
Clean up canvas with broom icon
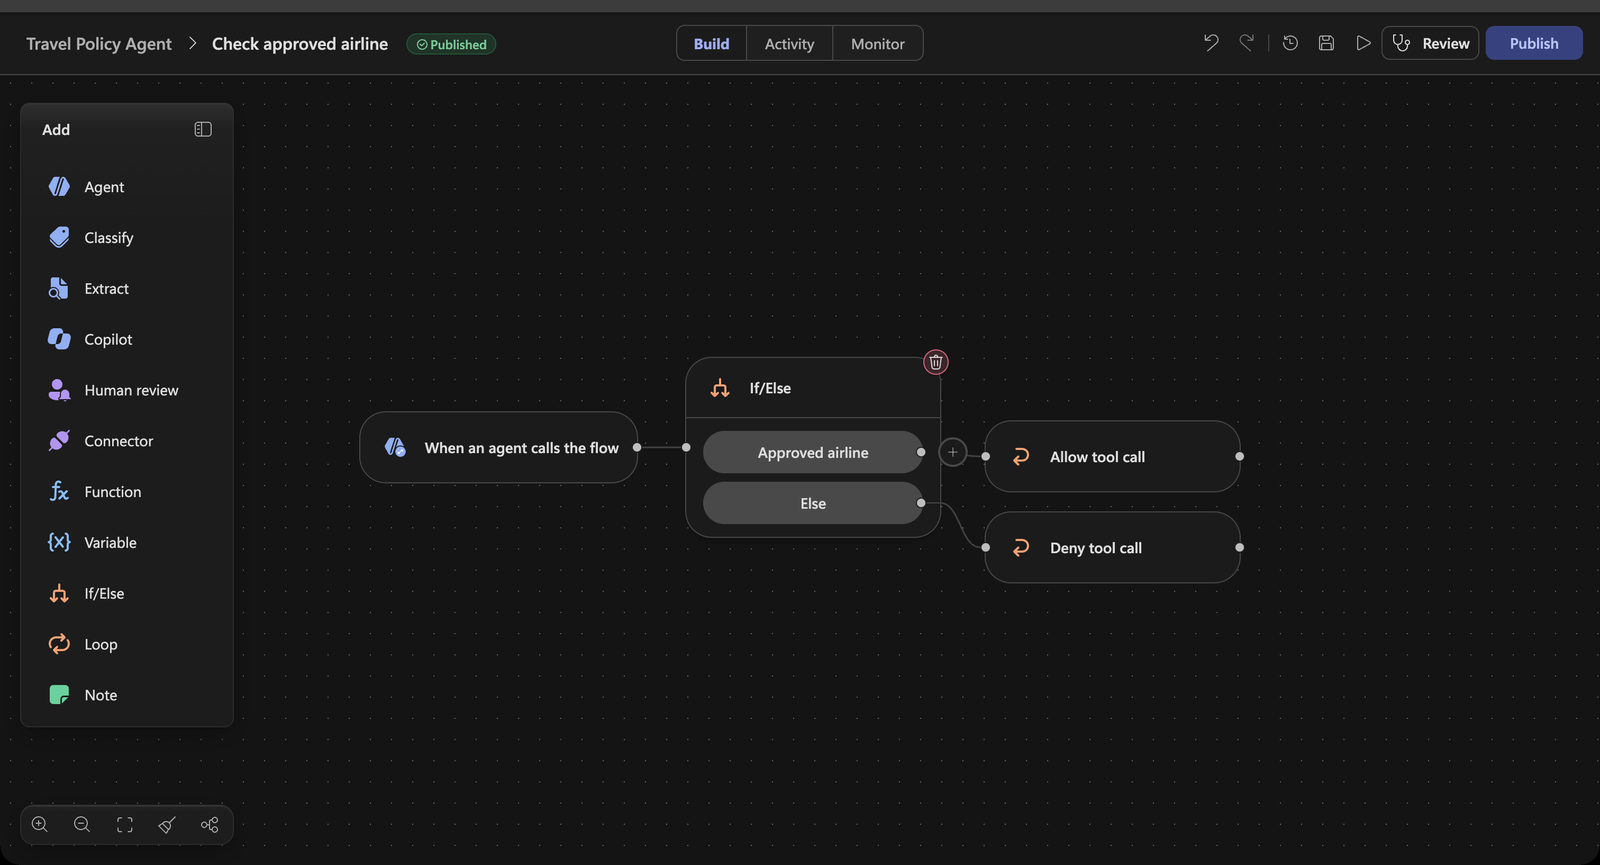(x=167, y=825)
